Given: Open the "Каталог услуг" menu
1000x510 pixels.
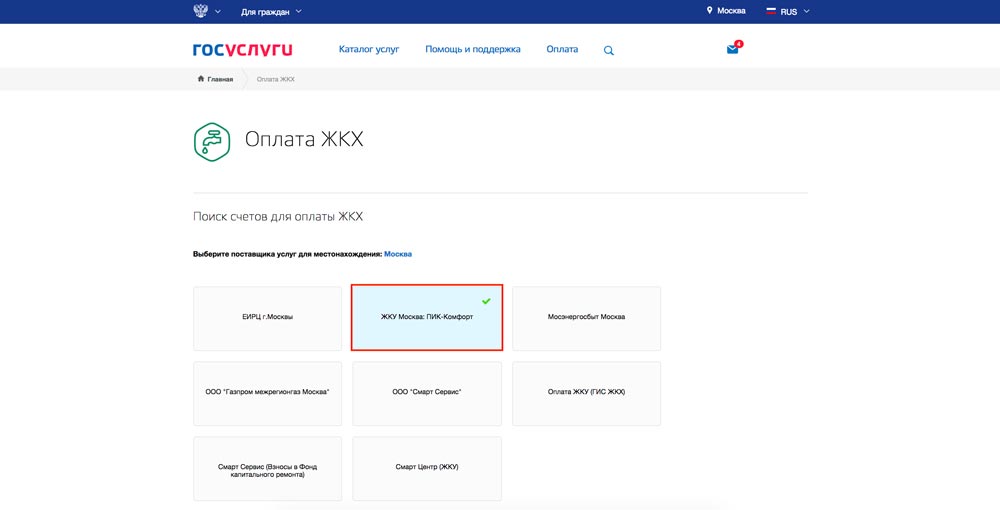Looking at the screenshot, I should (369, 49).
